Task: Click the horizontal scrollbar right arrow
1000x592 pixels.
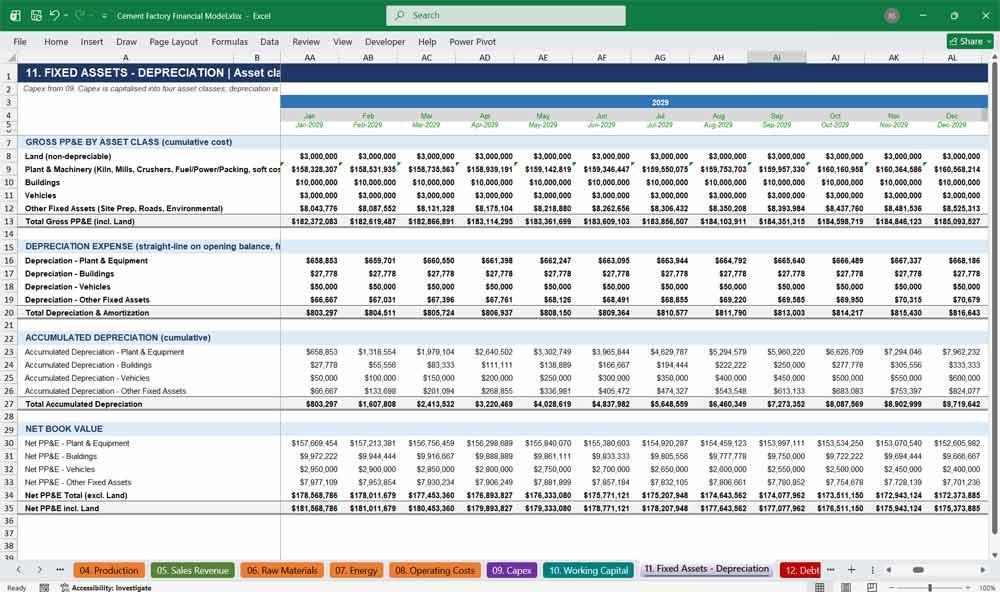Action: pyautogui.click(x=983, y=570)
